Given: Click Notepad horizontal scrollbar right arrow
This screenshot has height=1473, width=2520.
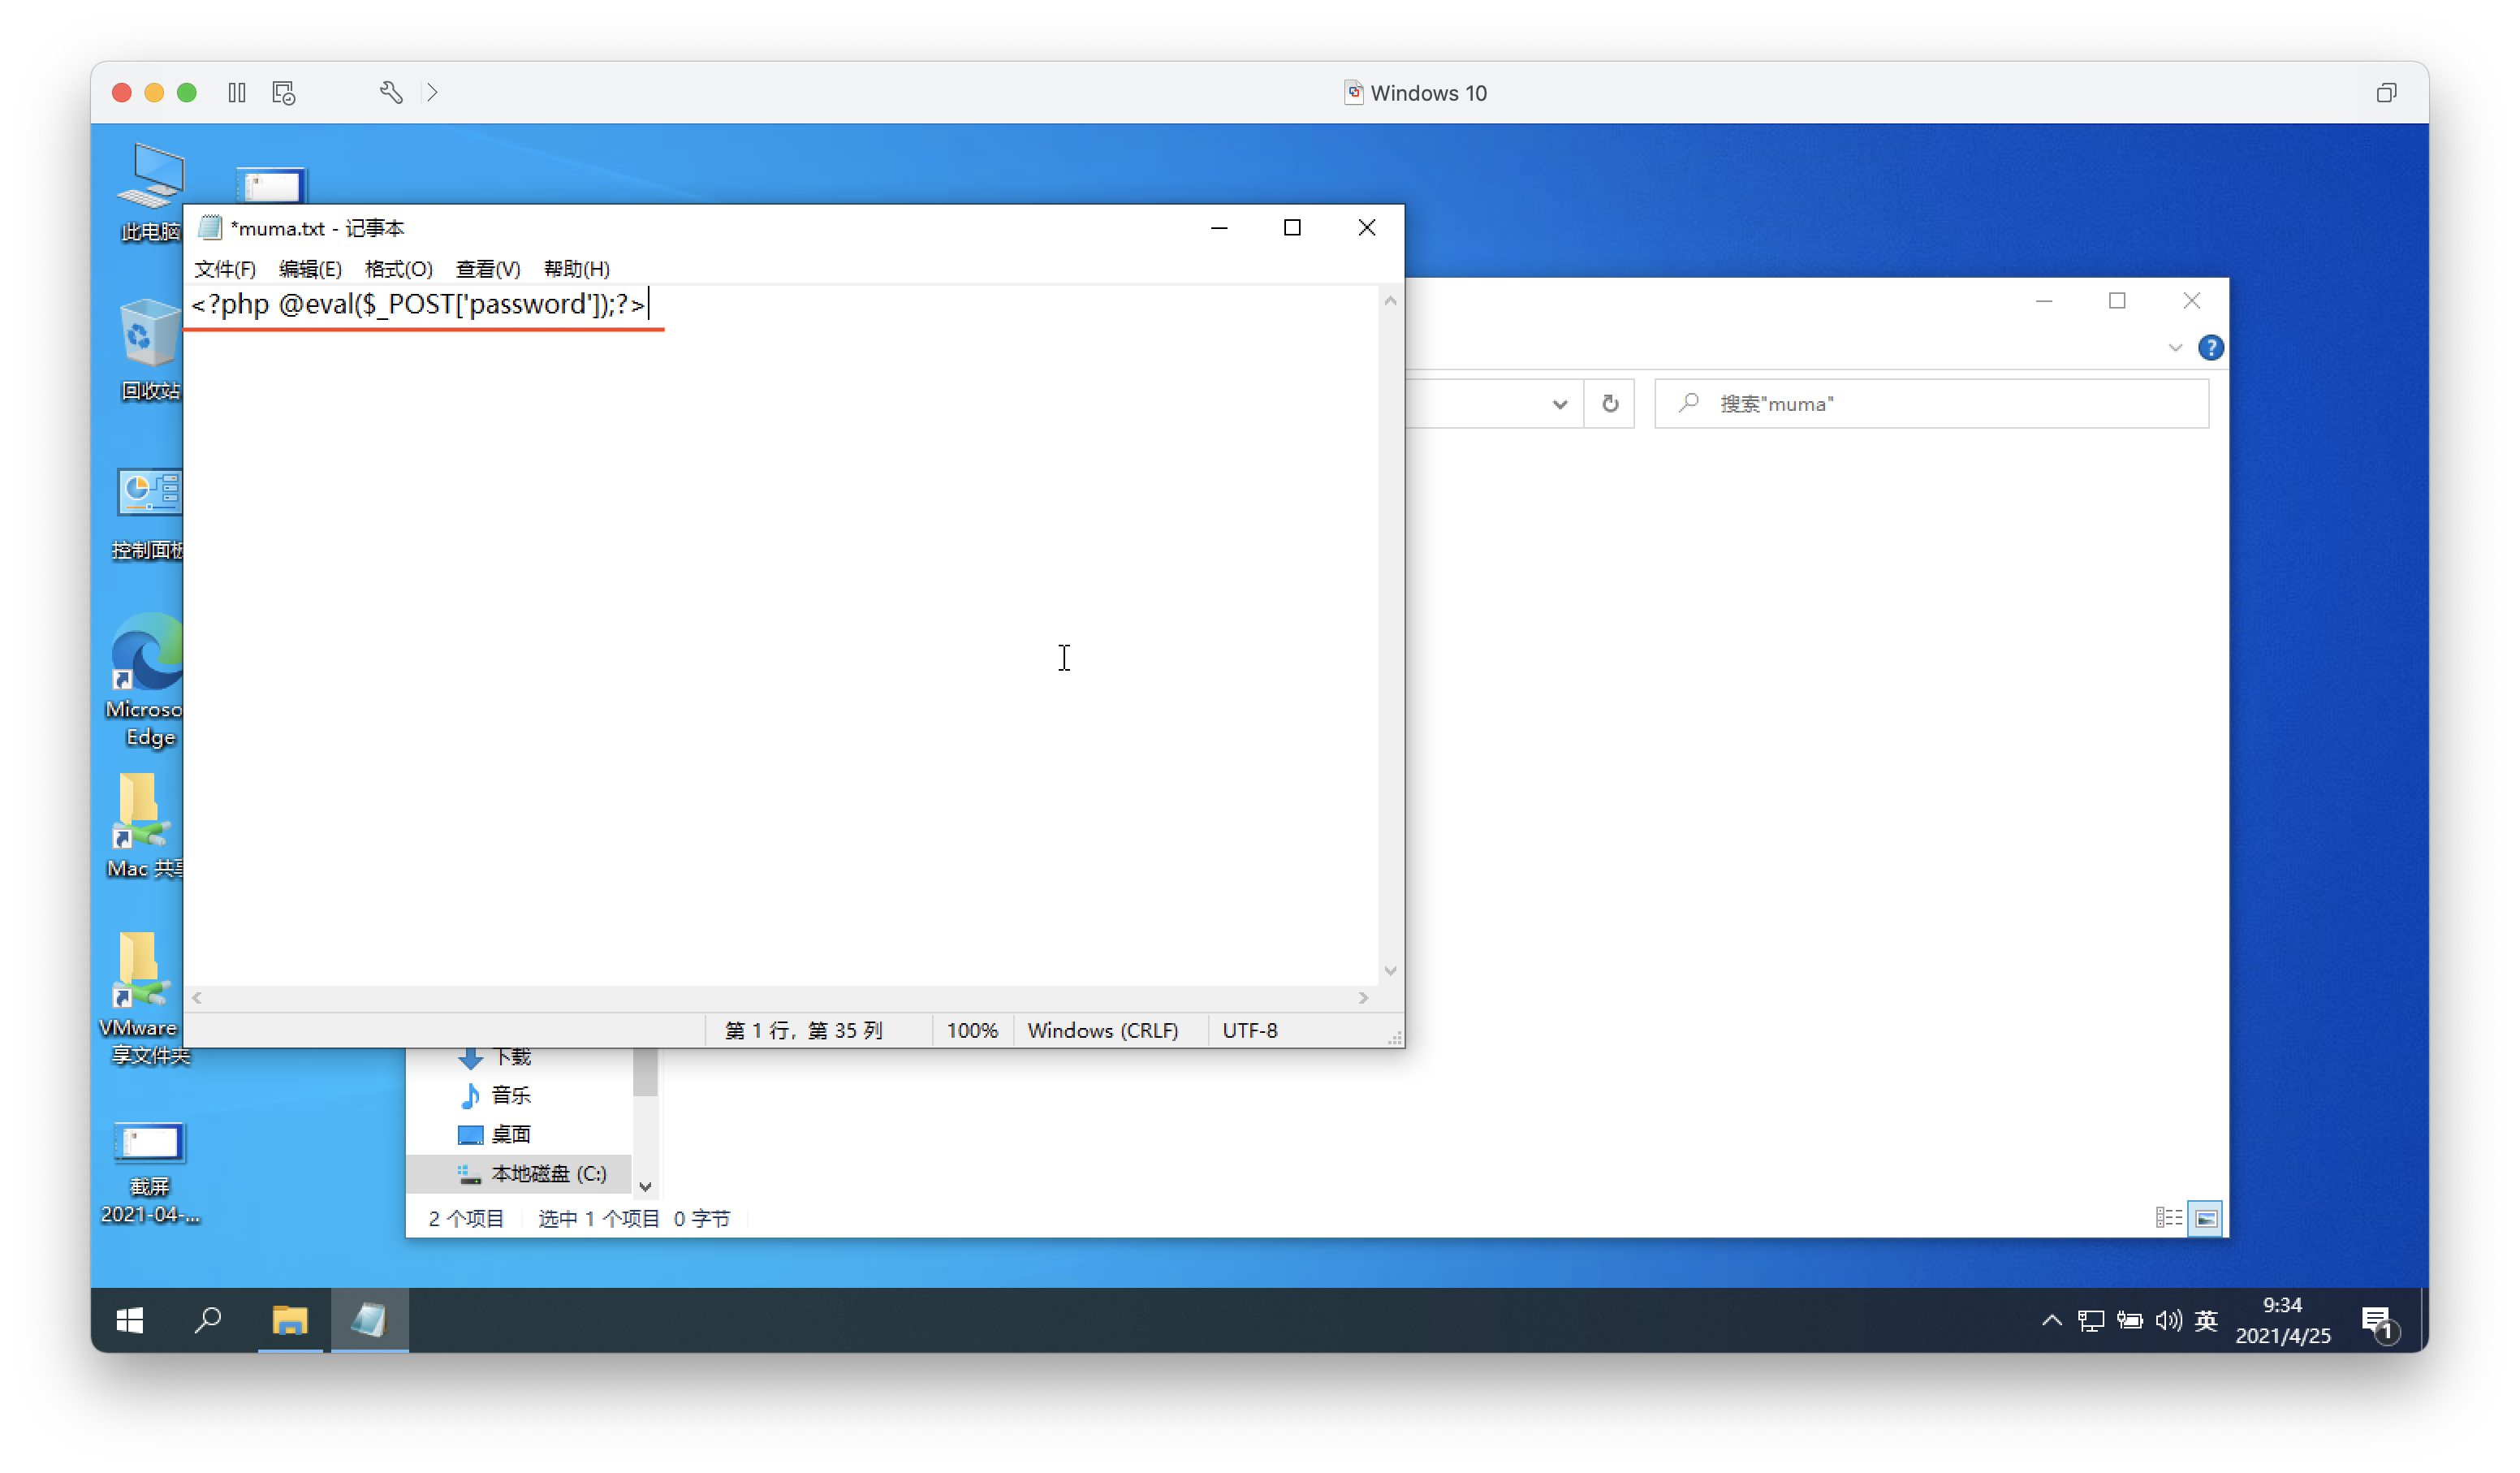Looking at the screenshot, I should 1363,998.
